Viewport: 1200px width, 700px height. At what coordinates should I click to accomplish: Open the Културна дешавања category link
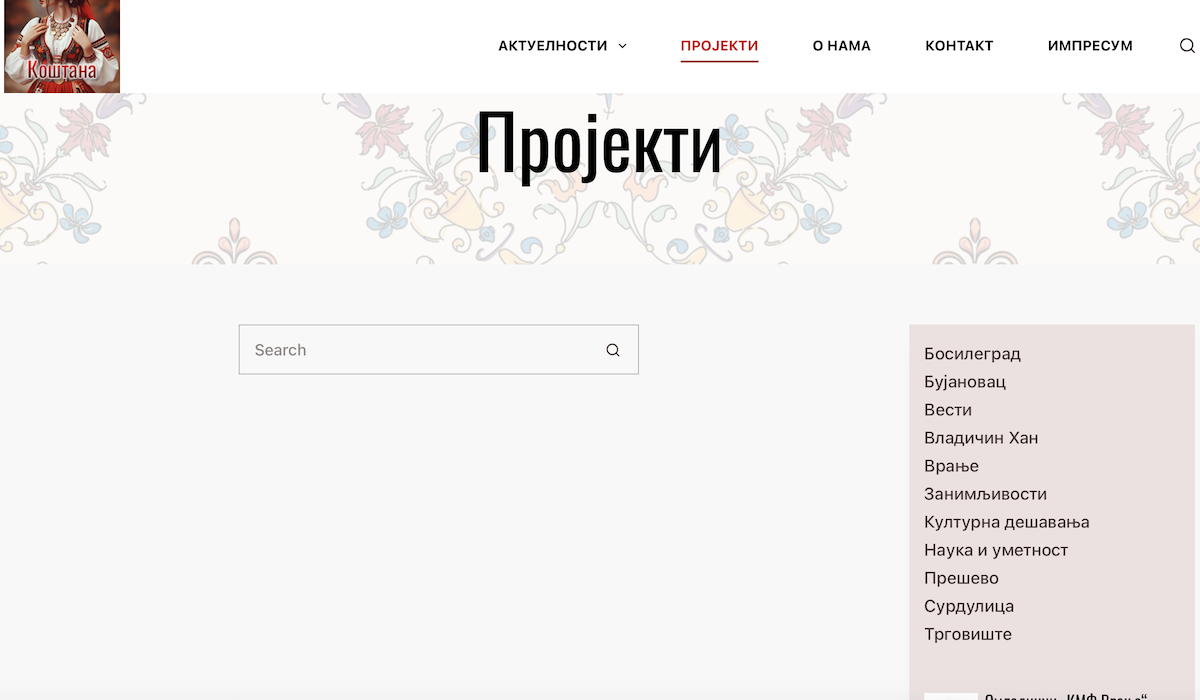[x=1007, y=522]
